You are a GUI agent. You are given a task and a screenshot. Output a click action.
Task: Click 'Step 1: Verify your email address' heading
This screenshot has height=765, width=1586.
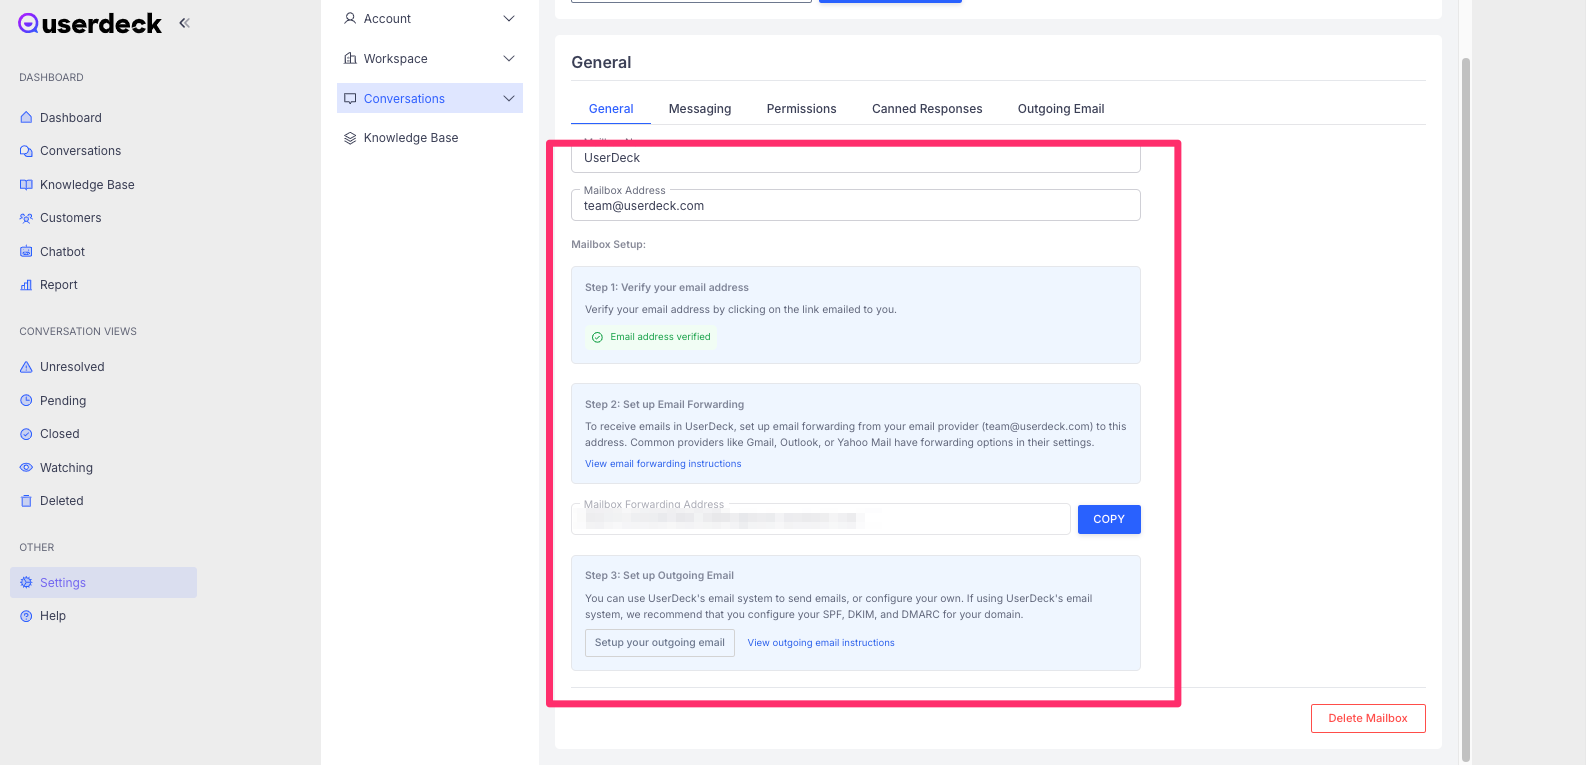(x=667, y=288)
